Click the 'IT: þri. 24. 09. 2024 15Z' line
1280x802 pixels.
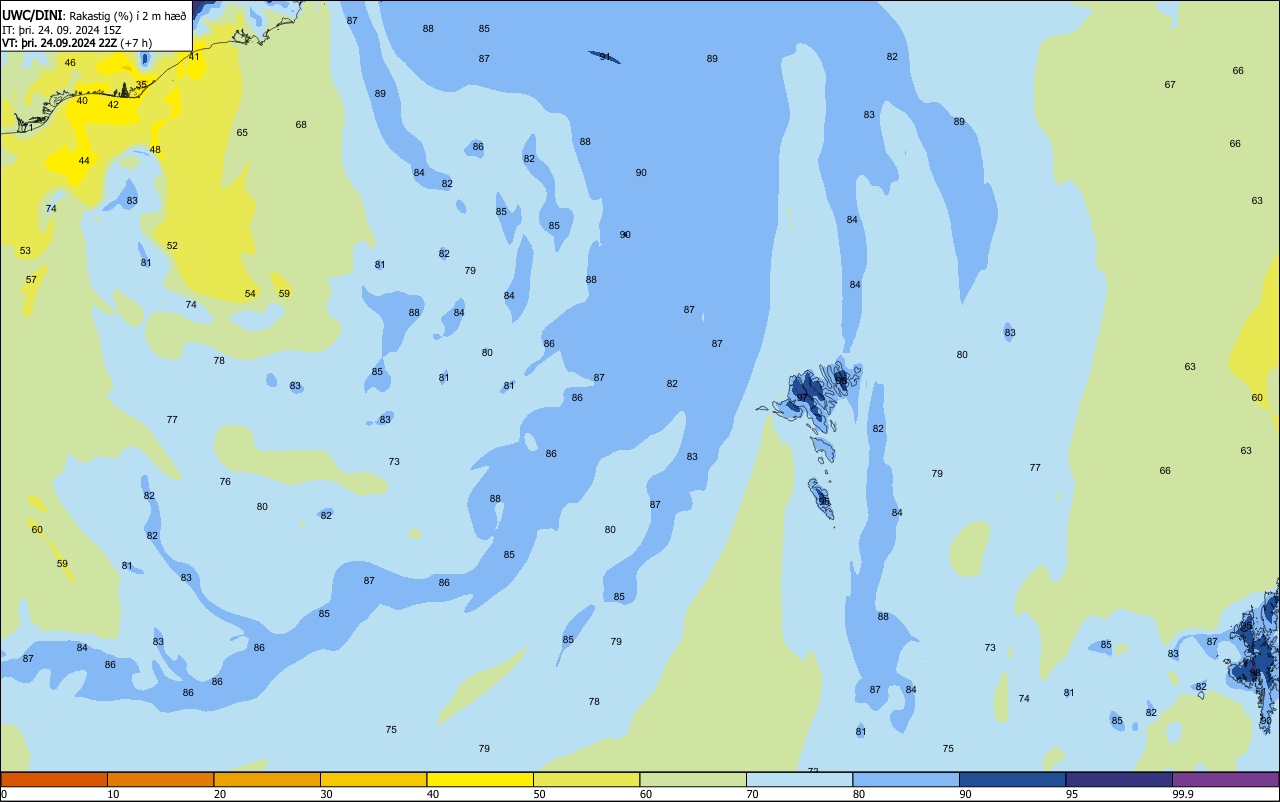click(62, 30)
